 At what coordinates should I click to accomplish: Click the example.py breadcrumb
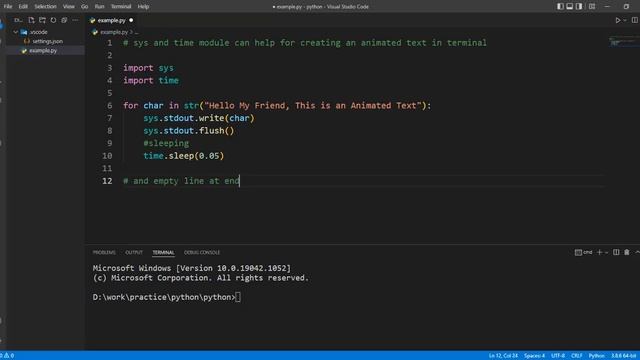[x=114, y=32]
